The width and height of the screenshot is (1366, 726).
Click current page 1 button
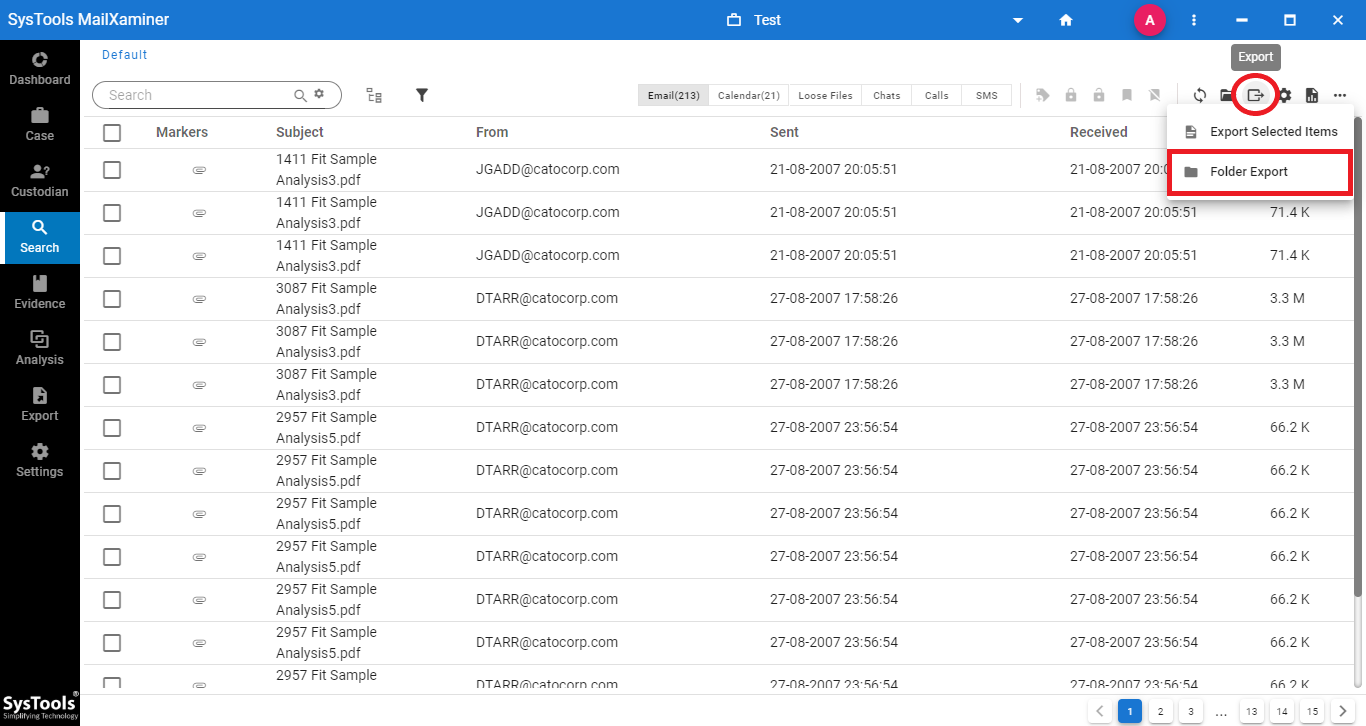point(1130,712)
